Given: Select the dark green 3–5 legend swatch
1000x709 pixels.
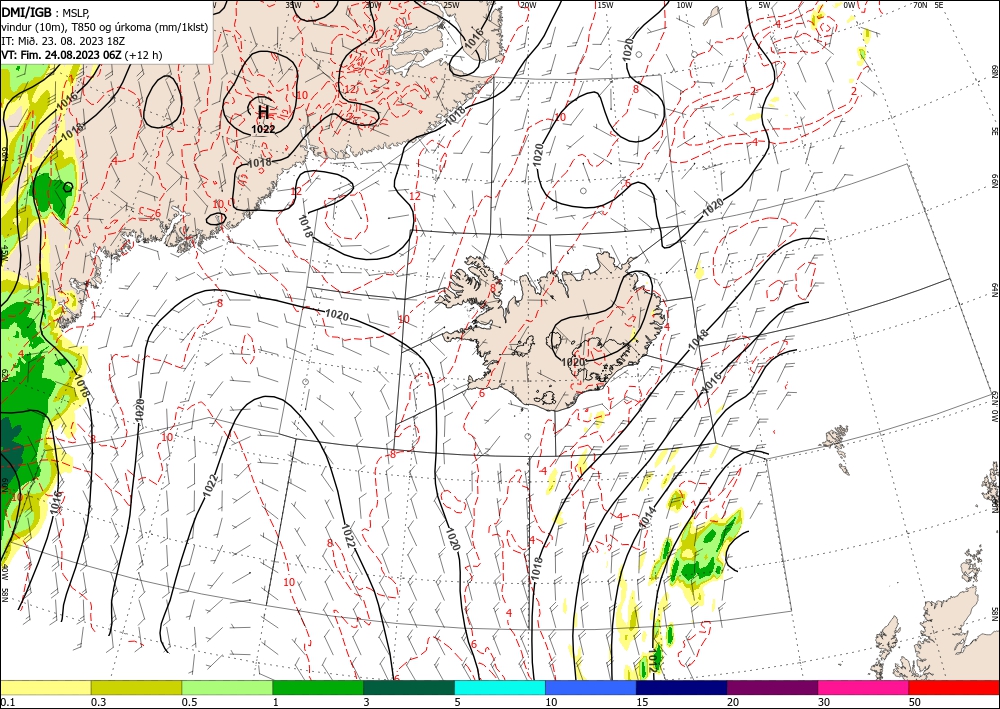Looking at the screenshot, I should pyautogui.click(x=409, y=688).
